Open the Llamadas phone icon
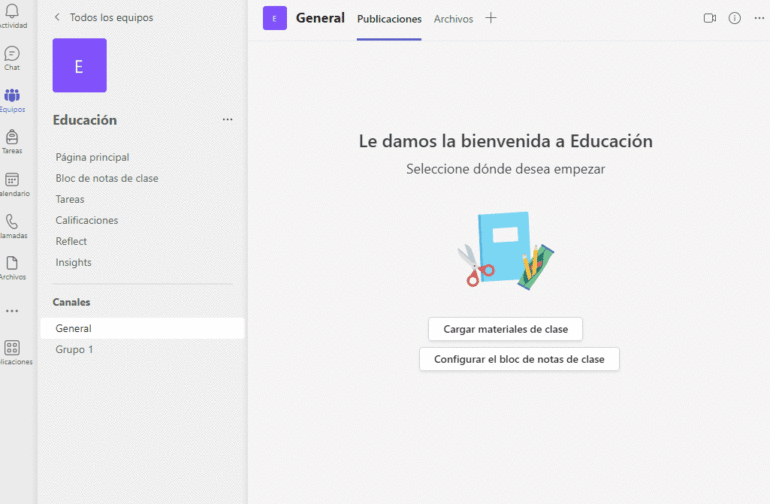 pyautogui.click(x=12, y=222)
